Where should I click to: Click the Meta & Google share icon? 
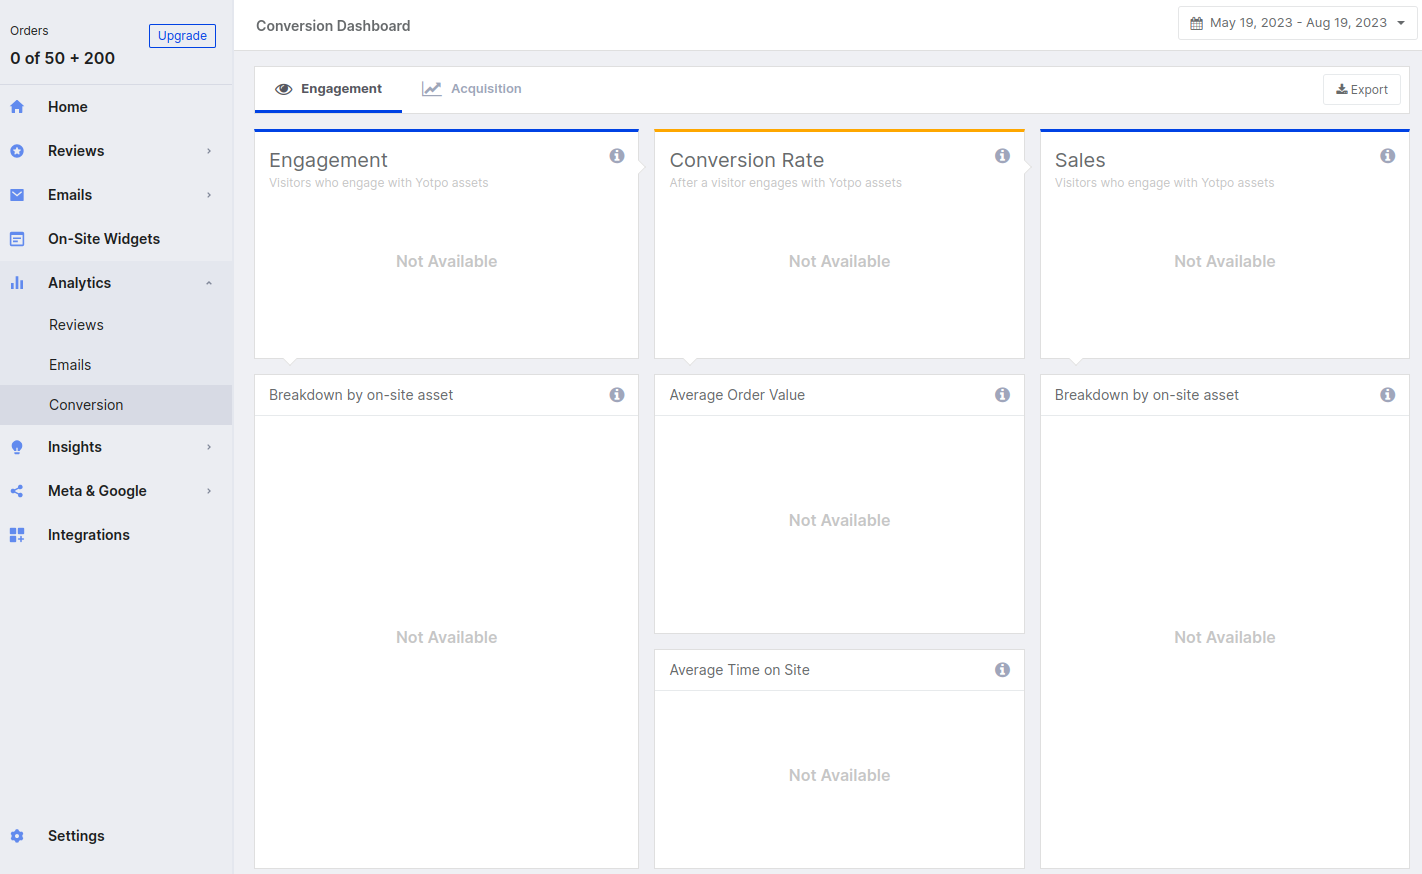pos(17,491)
